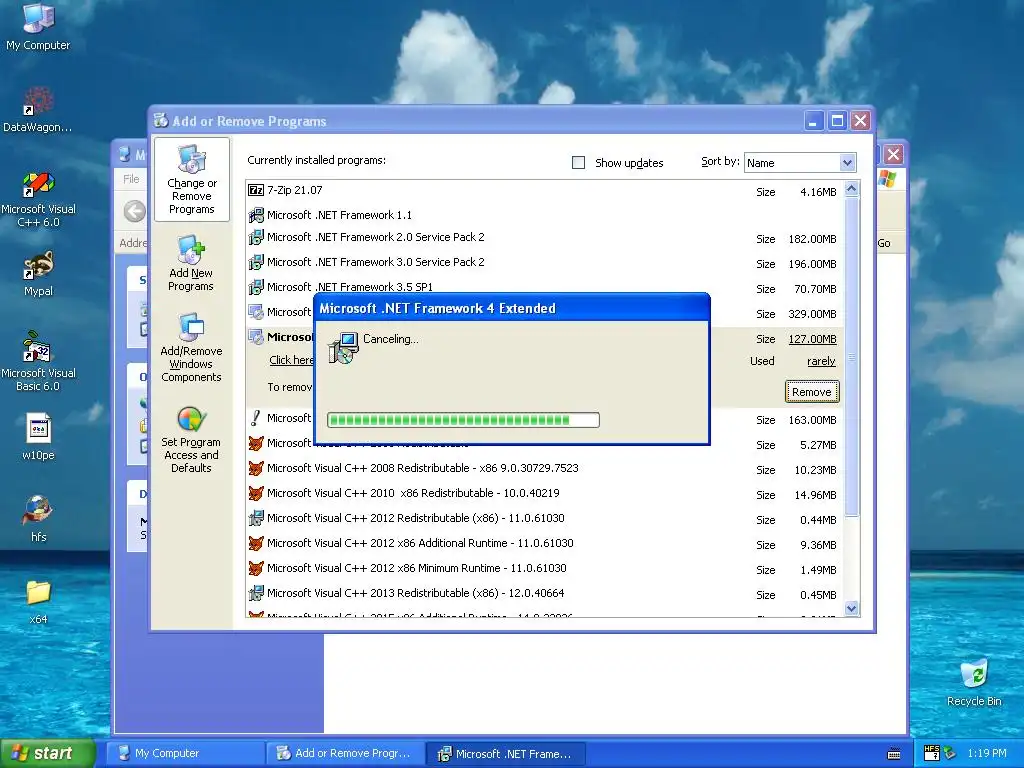Click 163.00MB size value in list
The height and width of the screenshot is (768, 1024).
(x=812, y=420)
